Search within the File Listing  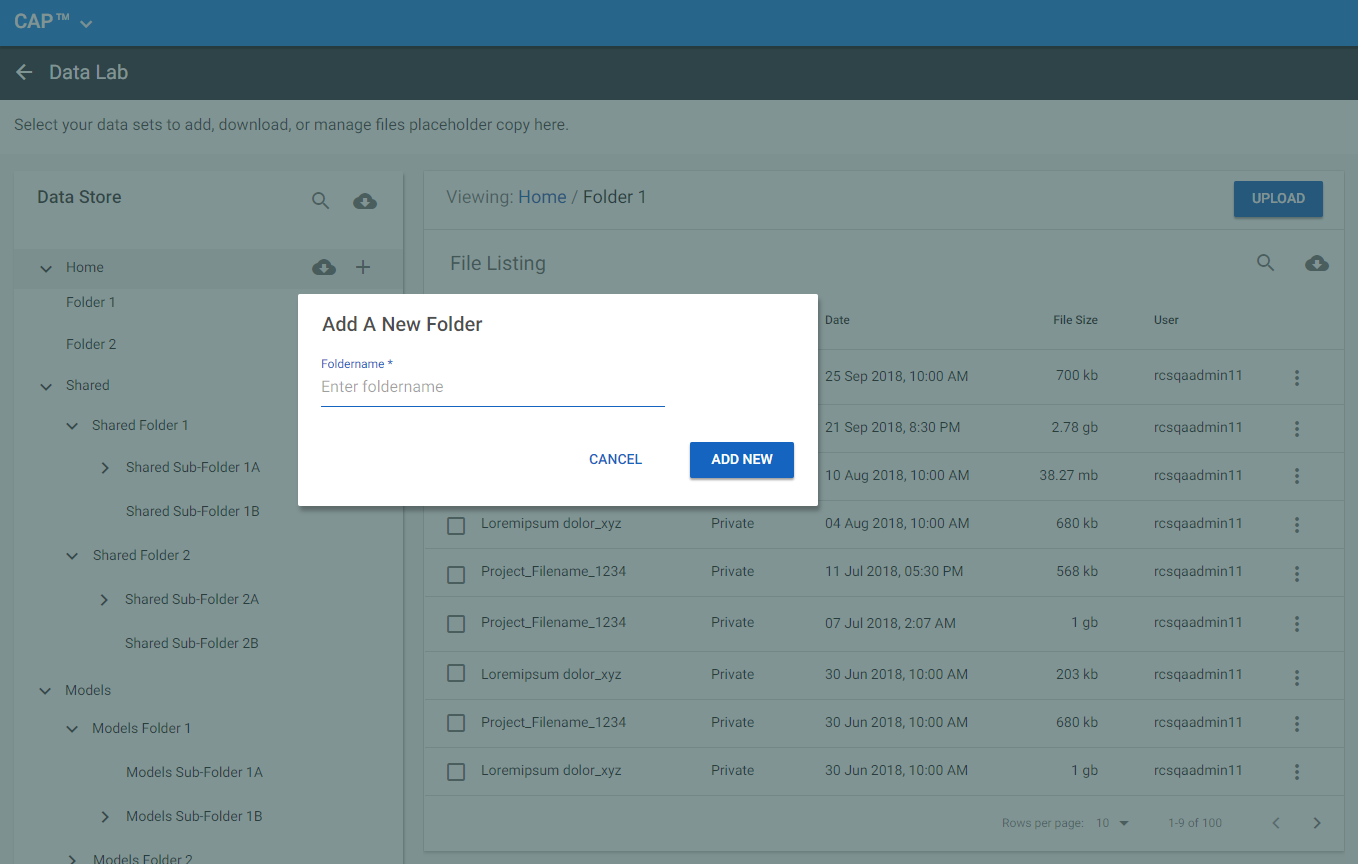pos(1265,263)
